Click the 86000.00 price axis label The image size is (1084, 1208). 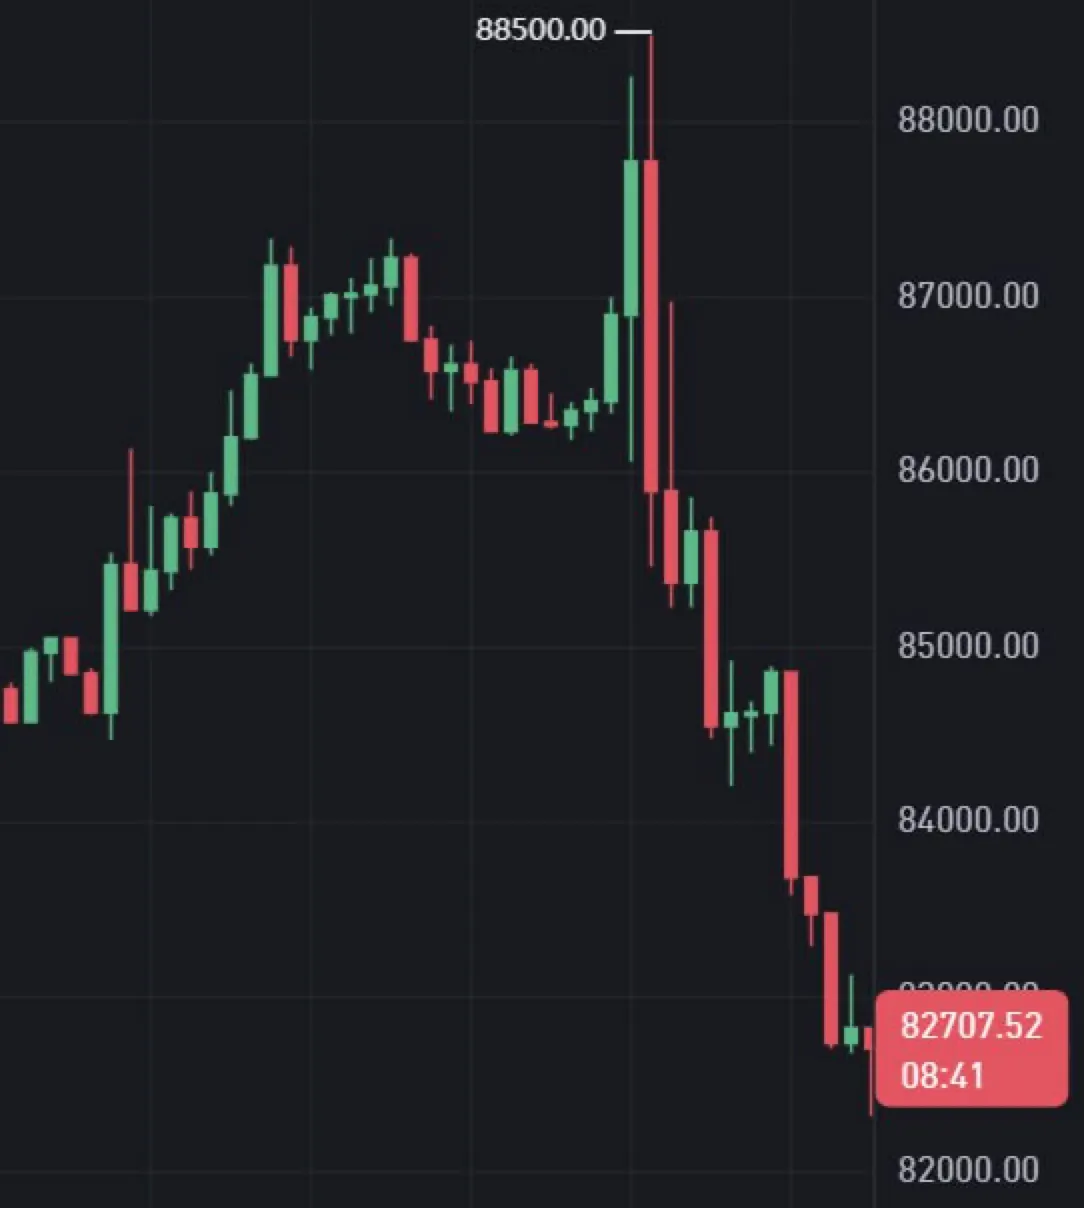coord(968,470)
